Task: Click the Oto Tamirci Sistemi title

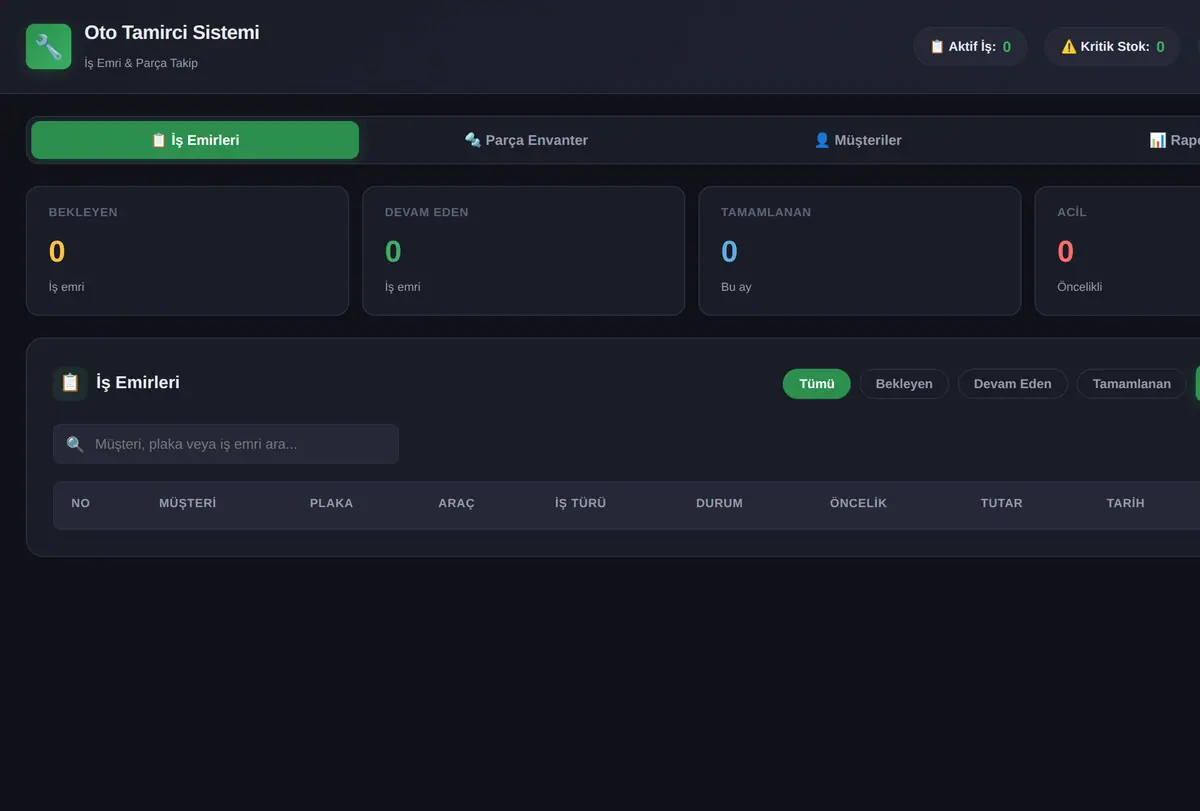Action: click(171, 33)
